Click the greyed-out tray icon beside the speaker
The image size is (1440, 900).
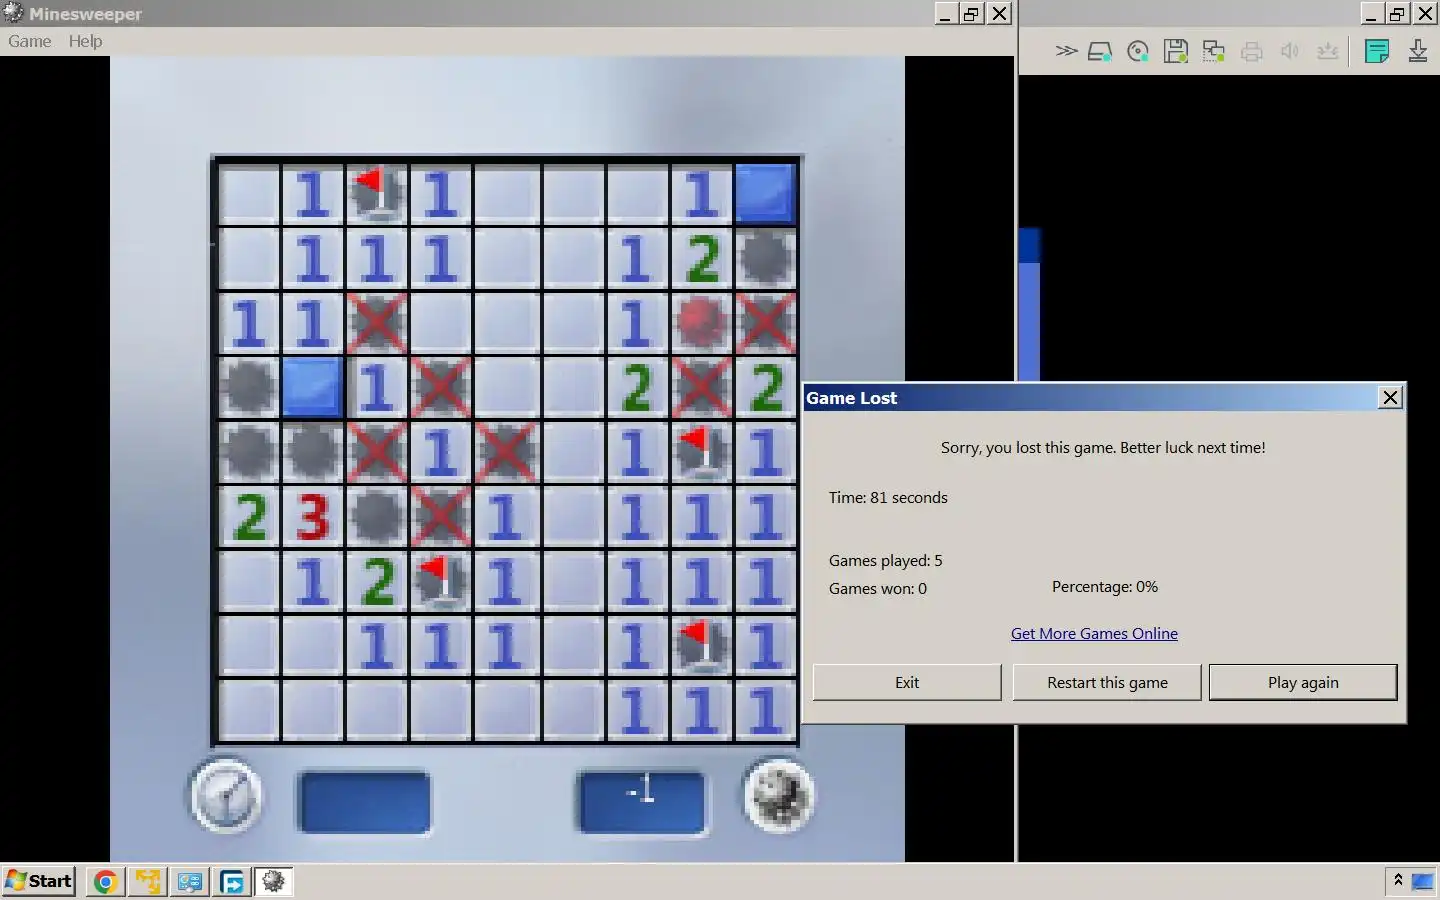coord(1328,51)
